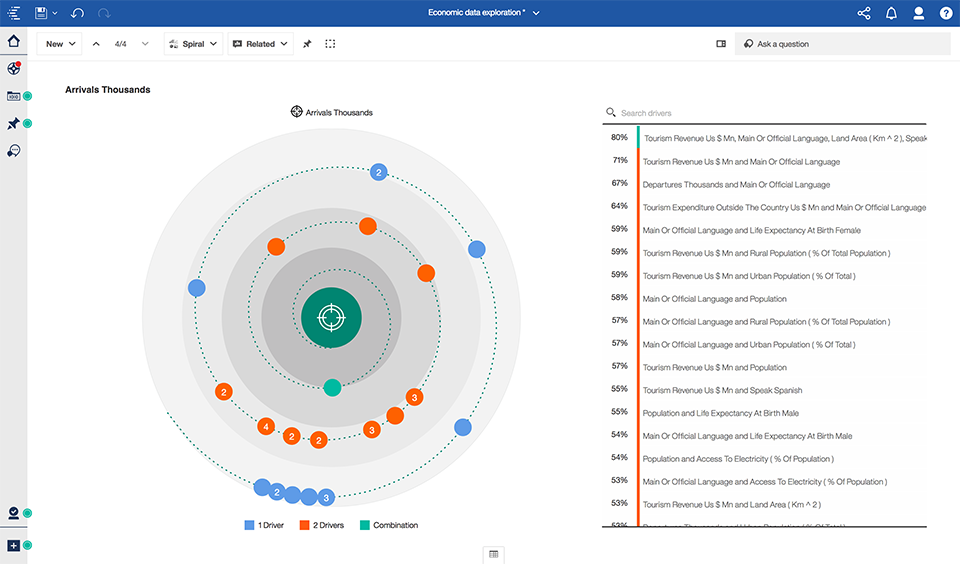Open the Related dropdown
The width and height of the screenshot is (960, 564).
coord(260,44)
